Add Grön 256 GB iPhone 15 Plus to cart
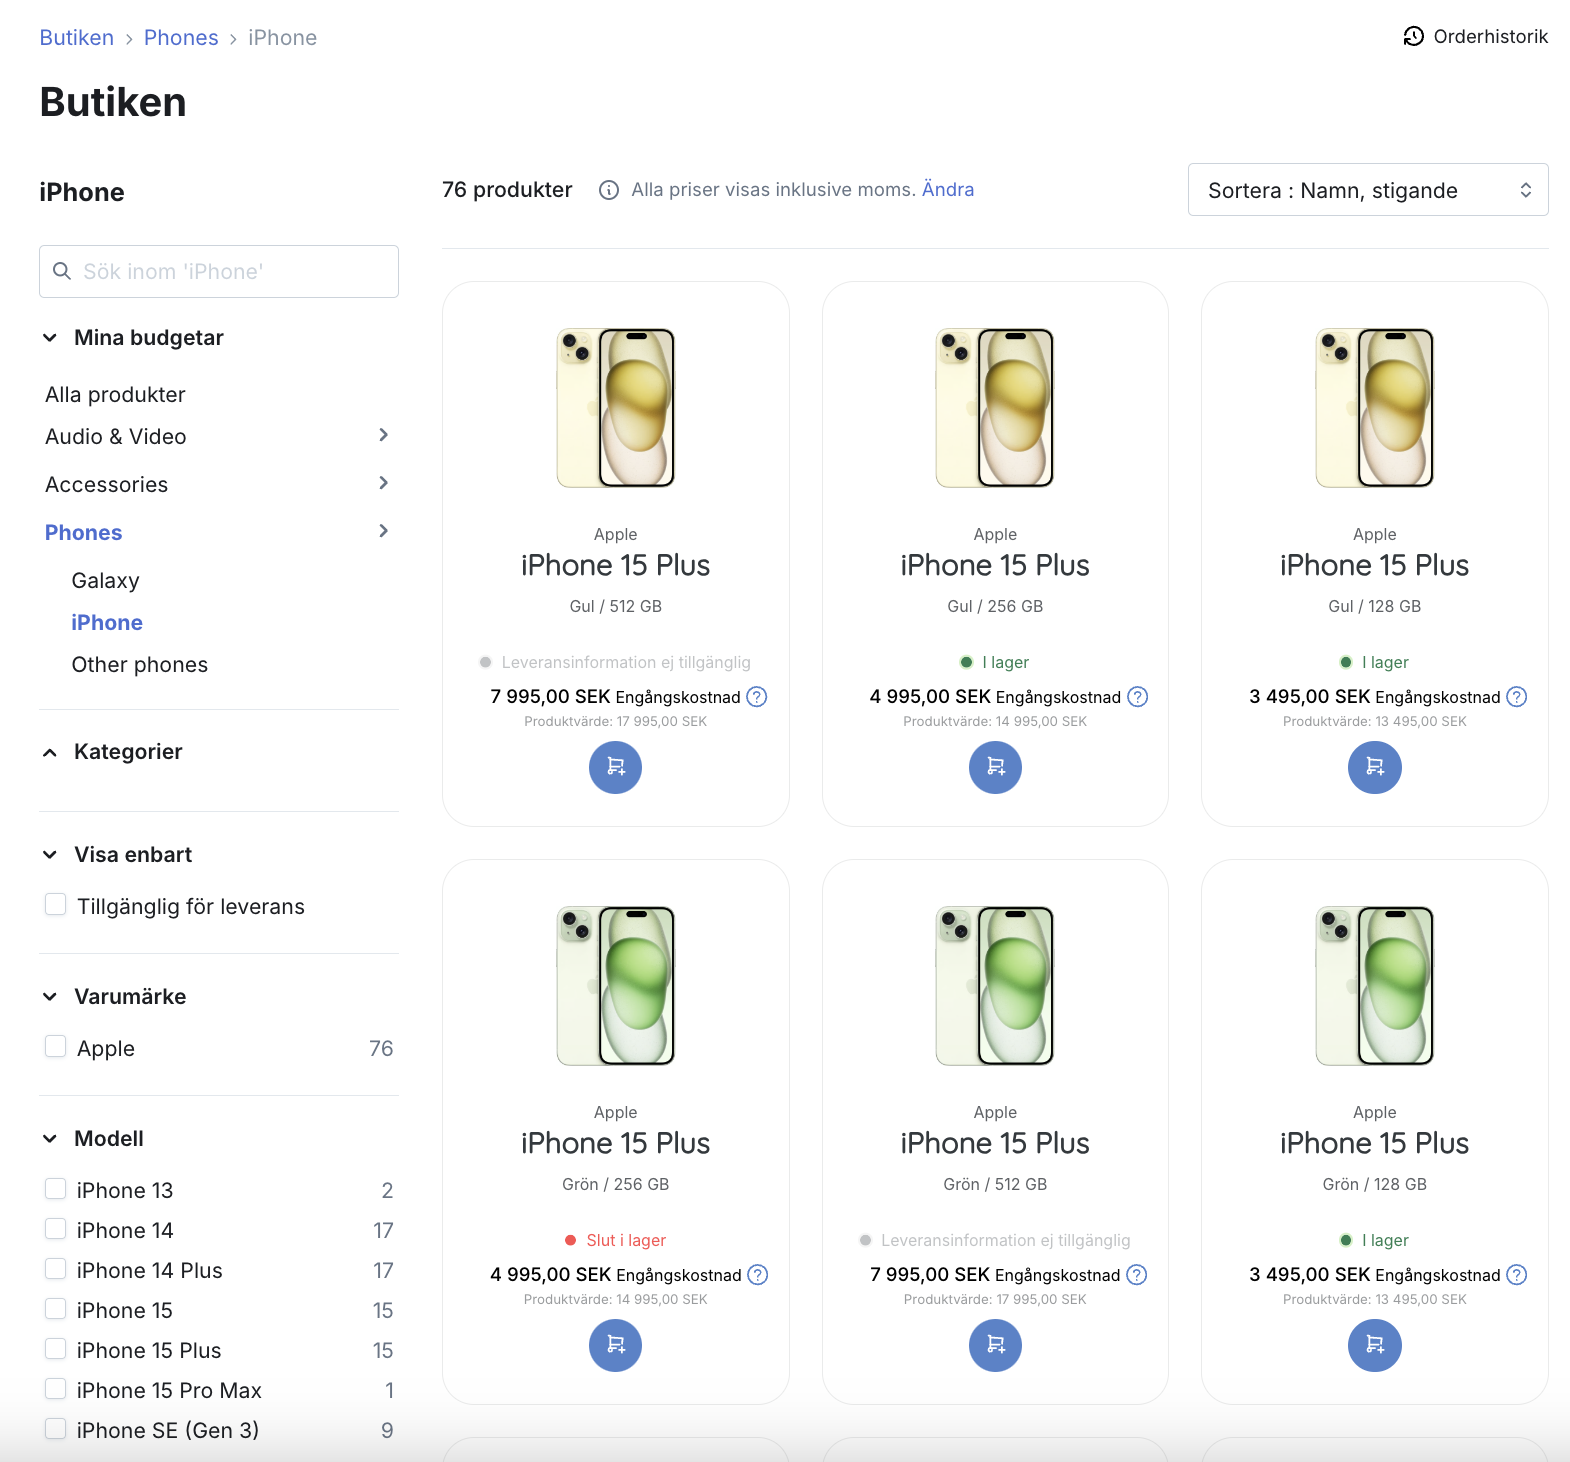The height and width of the screenshot is (1462, 1570). (x=615, y=1345)
